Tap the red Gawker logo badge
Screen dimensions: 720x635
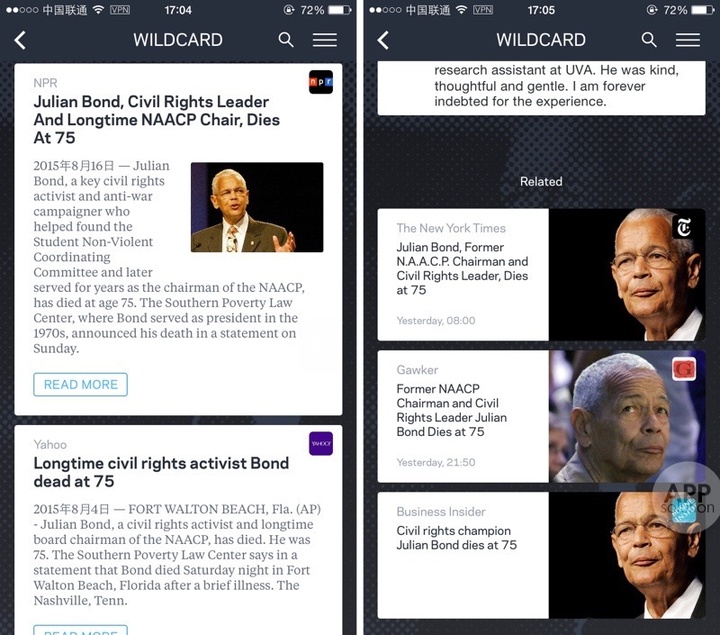click(684, 369)
